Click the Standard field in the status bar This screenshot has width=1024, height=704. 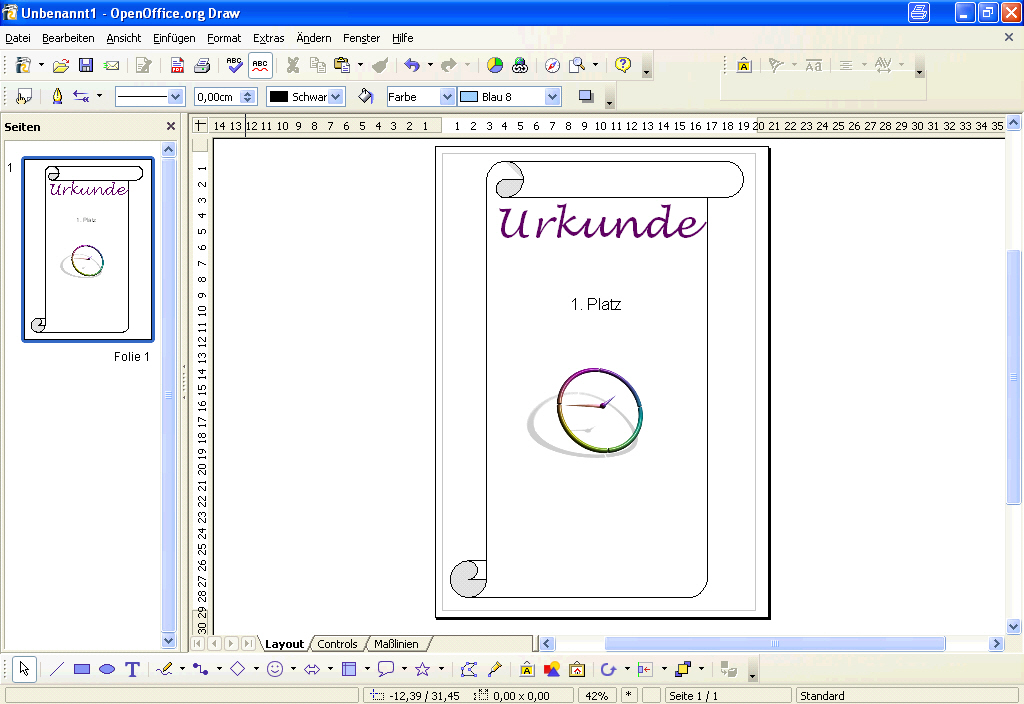[908, 696]
